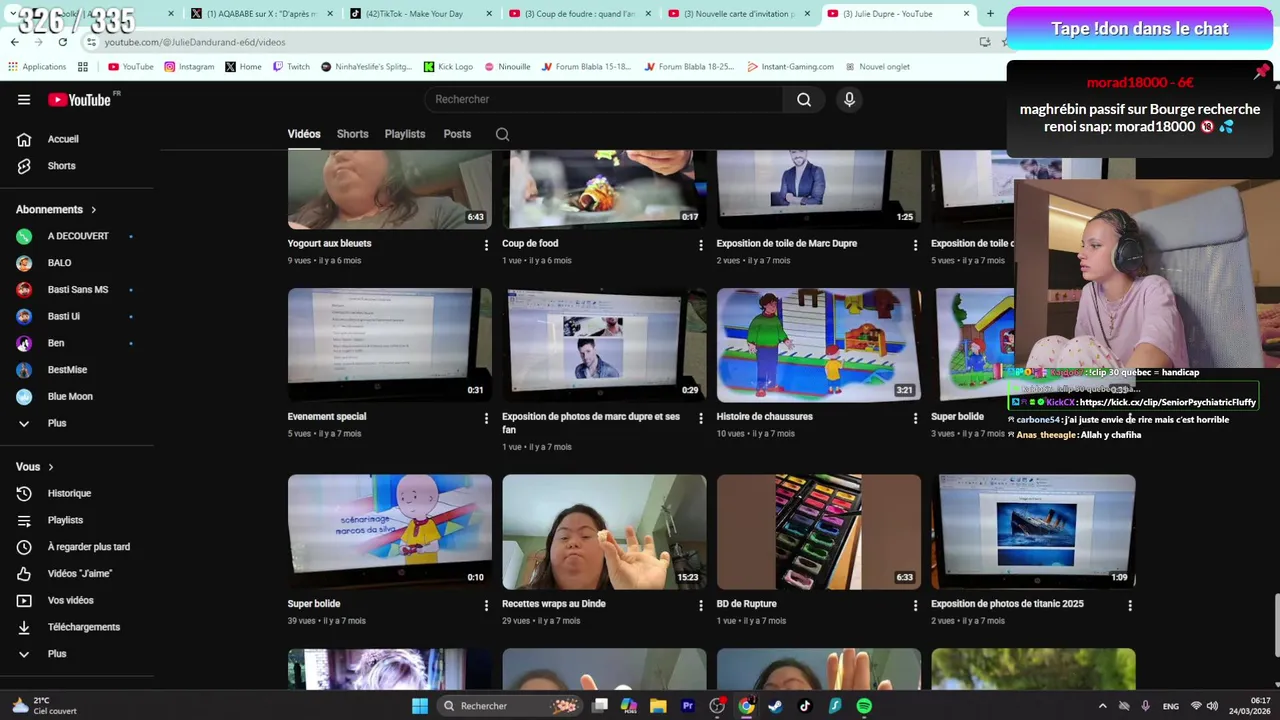Image resolution: width=1280 pixels, height=720 pixels.
Task: Switch to the Coup de foudre browser tab
Action: pos(580,14)
